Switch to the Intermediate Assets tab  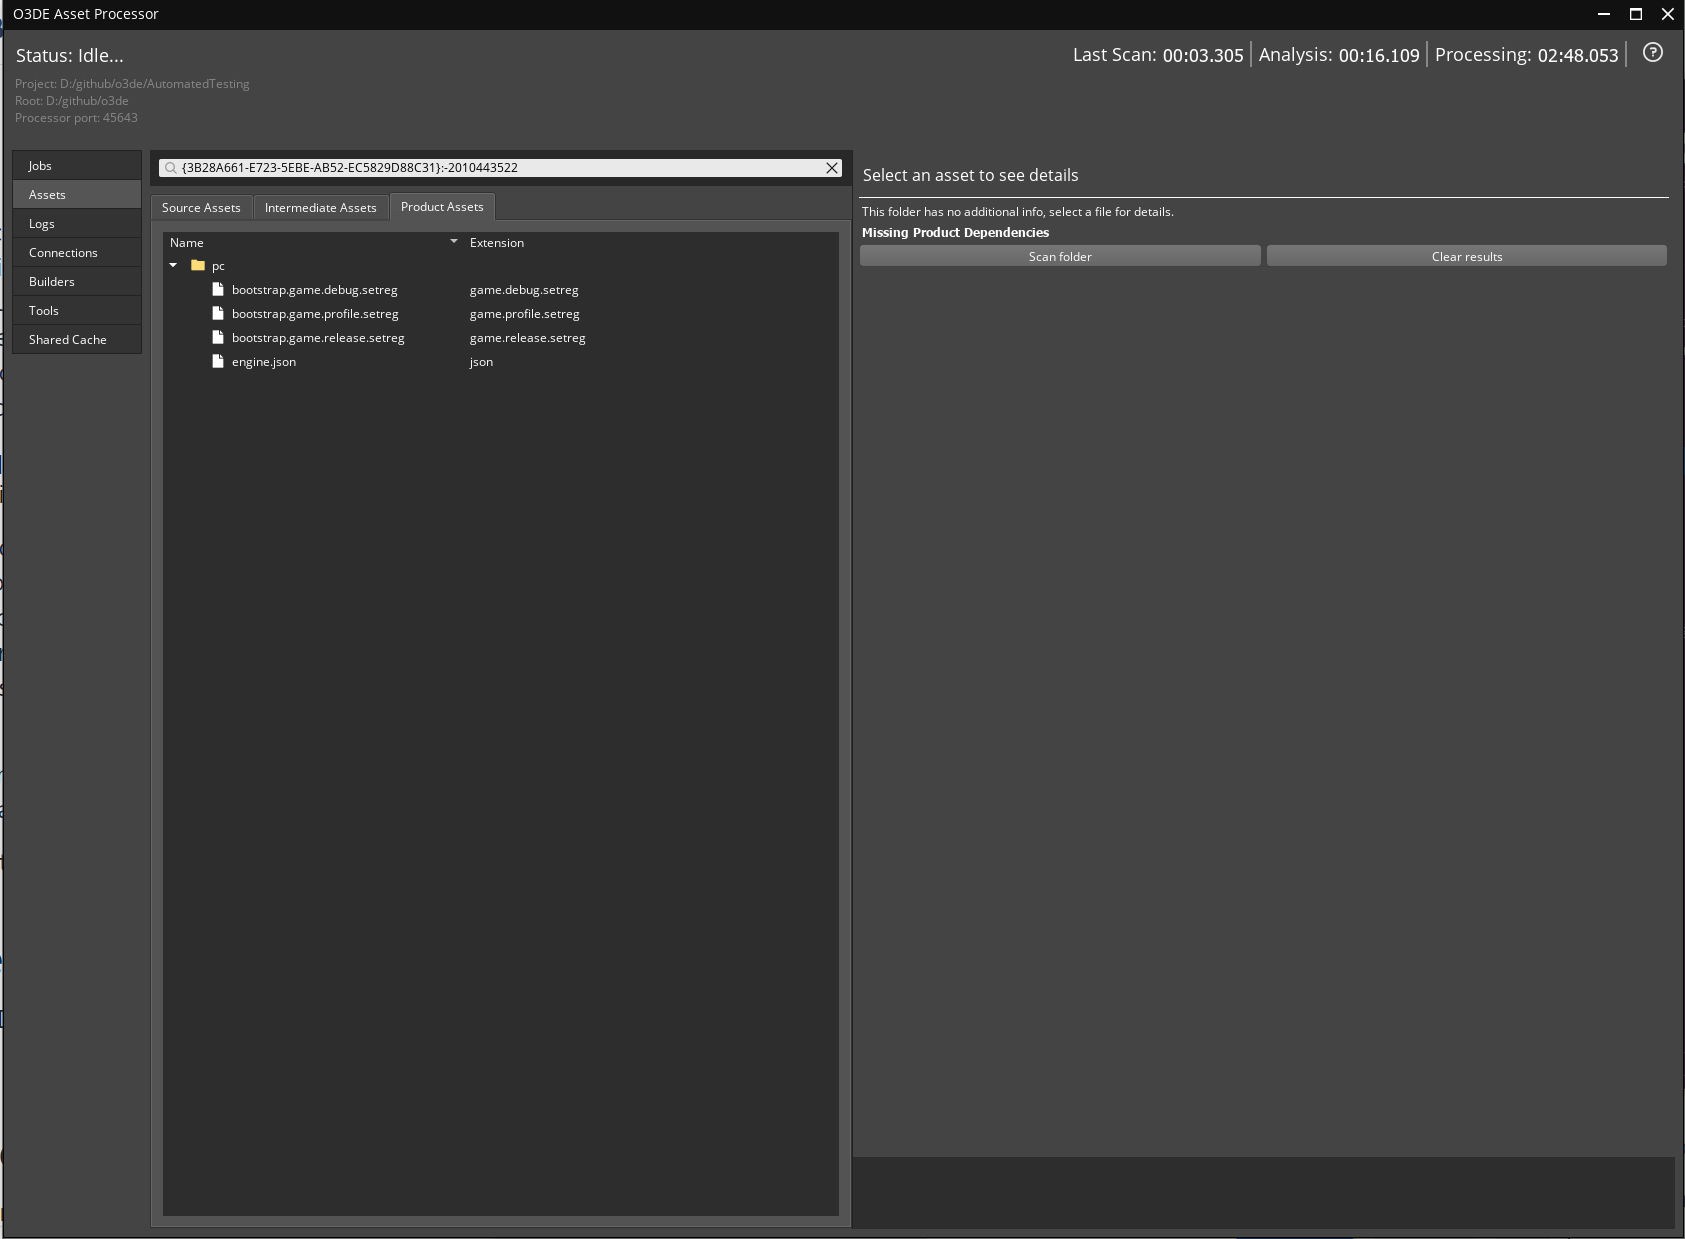321,207
